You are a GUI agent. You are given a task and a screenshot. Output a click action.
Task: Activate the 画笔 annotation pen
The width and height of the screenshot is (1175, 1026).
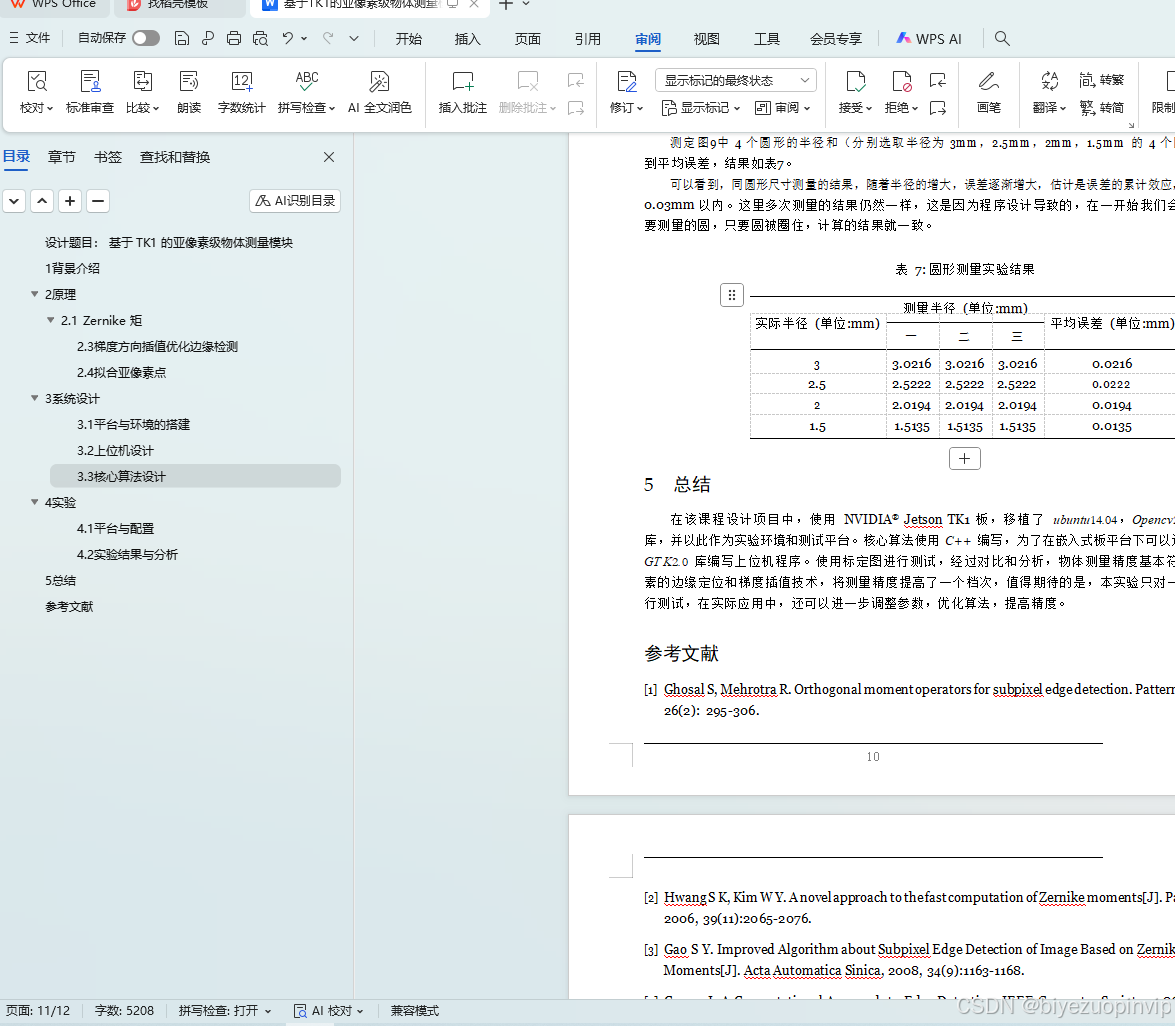pyautogui.click(x=987, y=92)
